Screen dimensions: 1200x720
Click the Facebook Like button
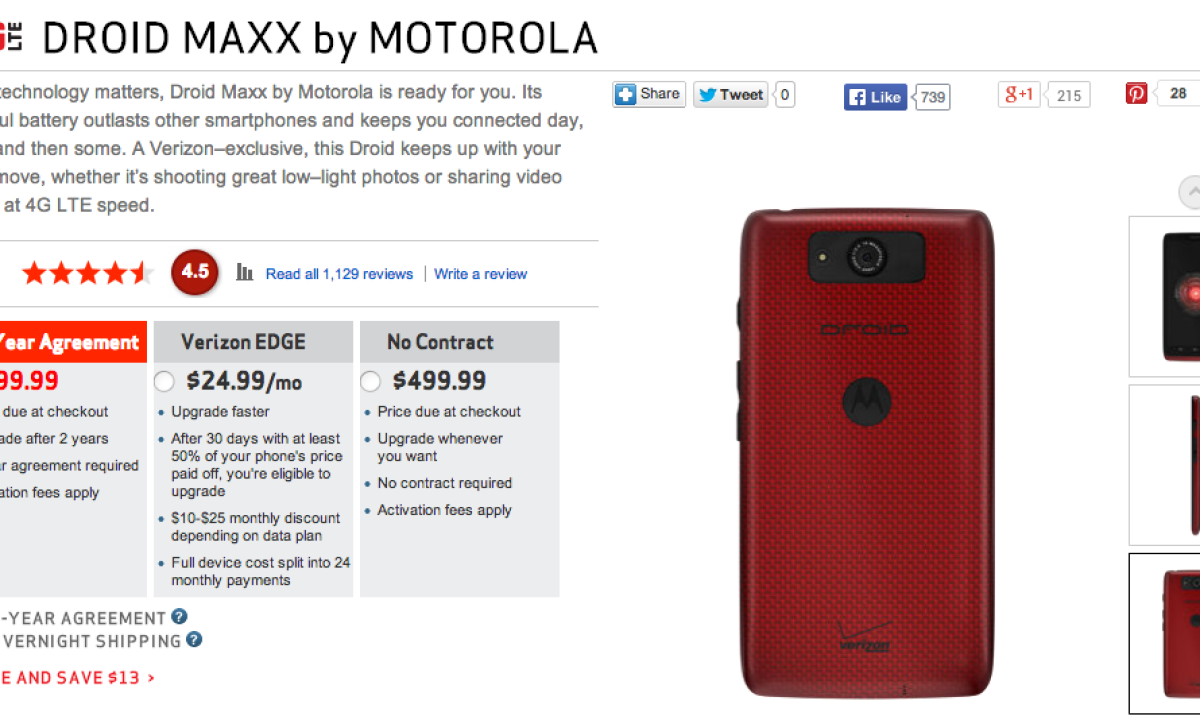[x=875, y=97]
